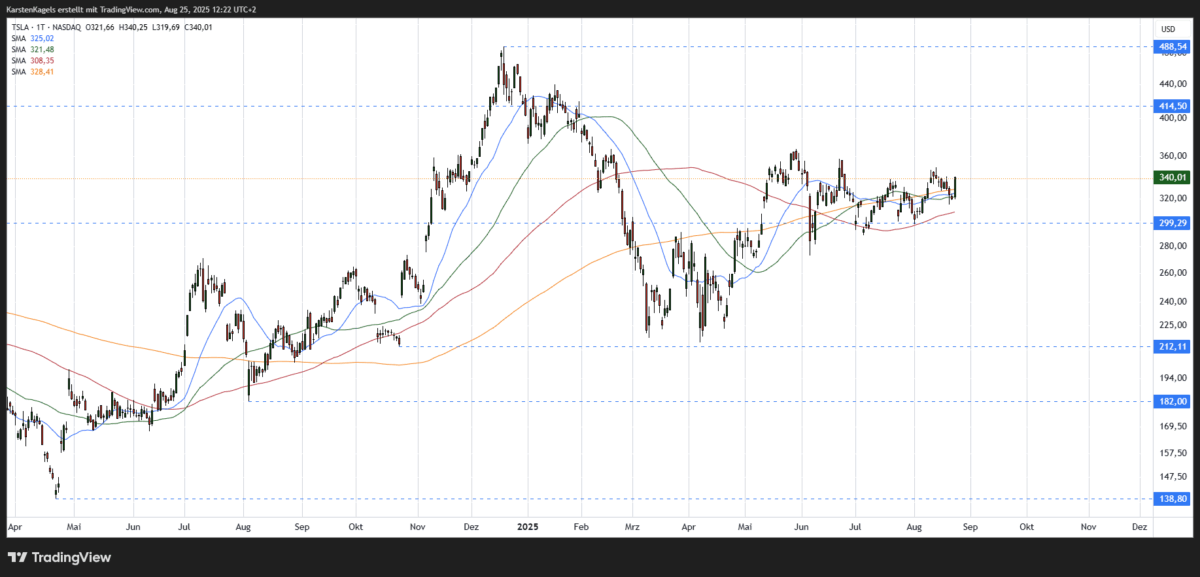Click the Apr label at the time axis start
Screen dimensions: 1200x577
point(15,523)
